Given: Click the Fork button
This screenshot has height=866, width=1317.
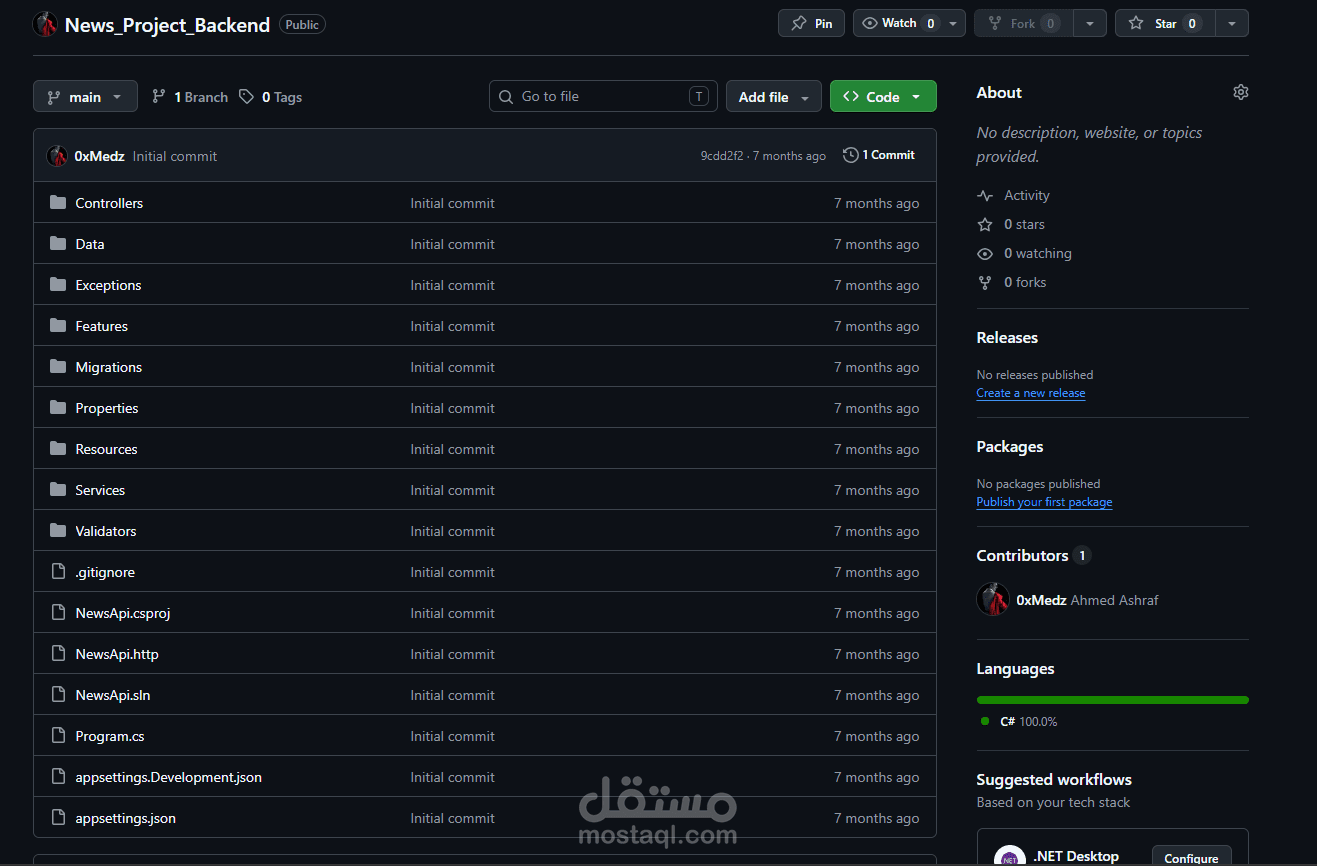Looking at the screenshot, I should [x=1024, y=23].
